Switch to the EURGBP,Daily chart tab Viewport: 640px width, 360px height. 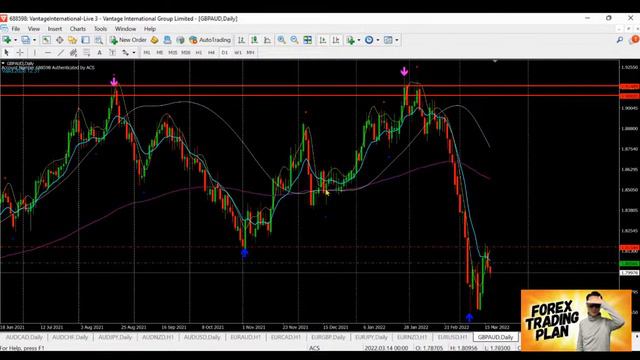328,338
